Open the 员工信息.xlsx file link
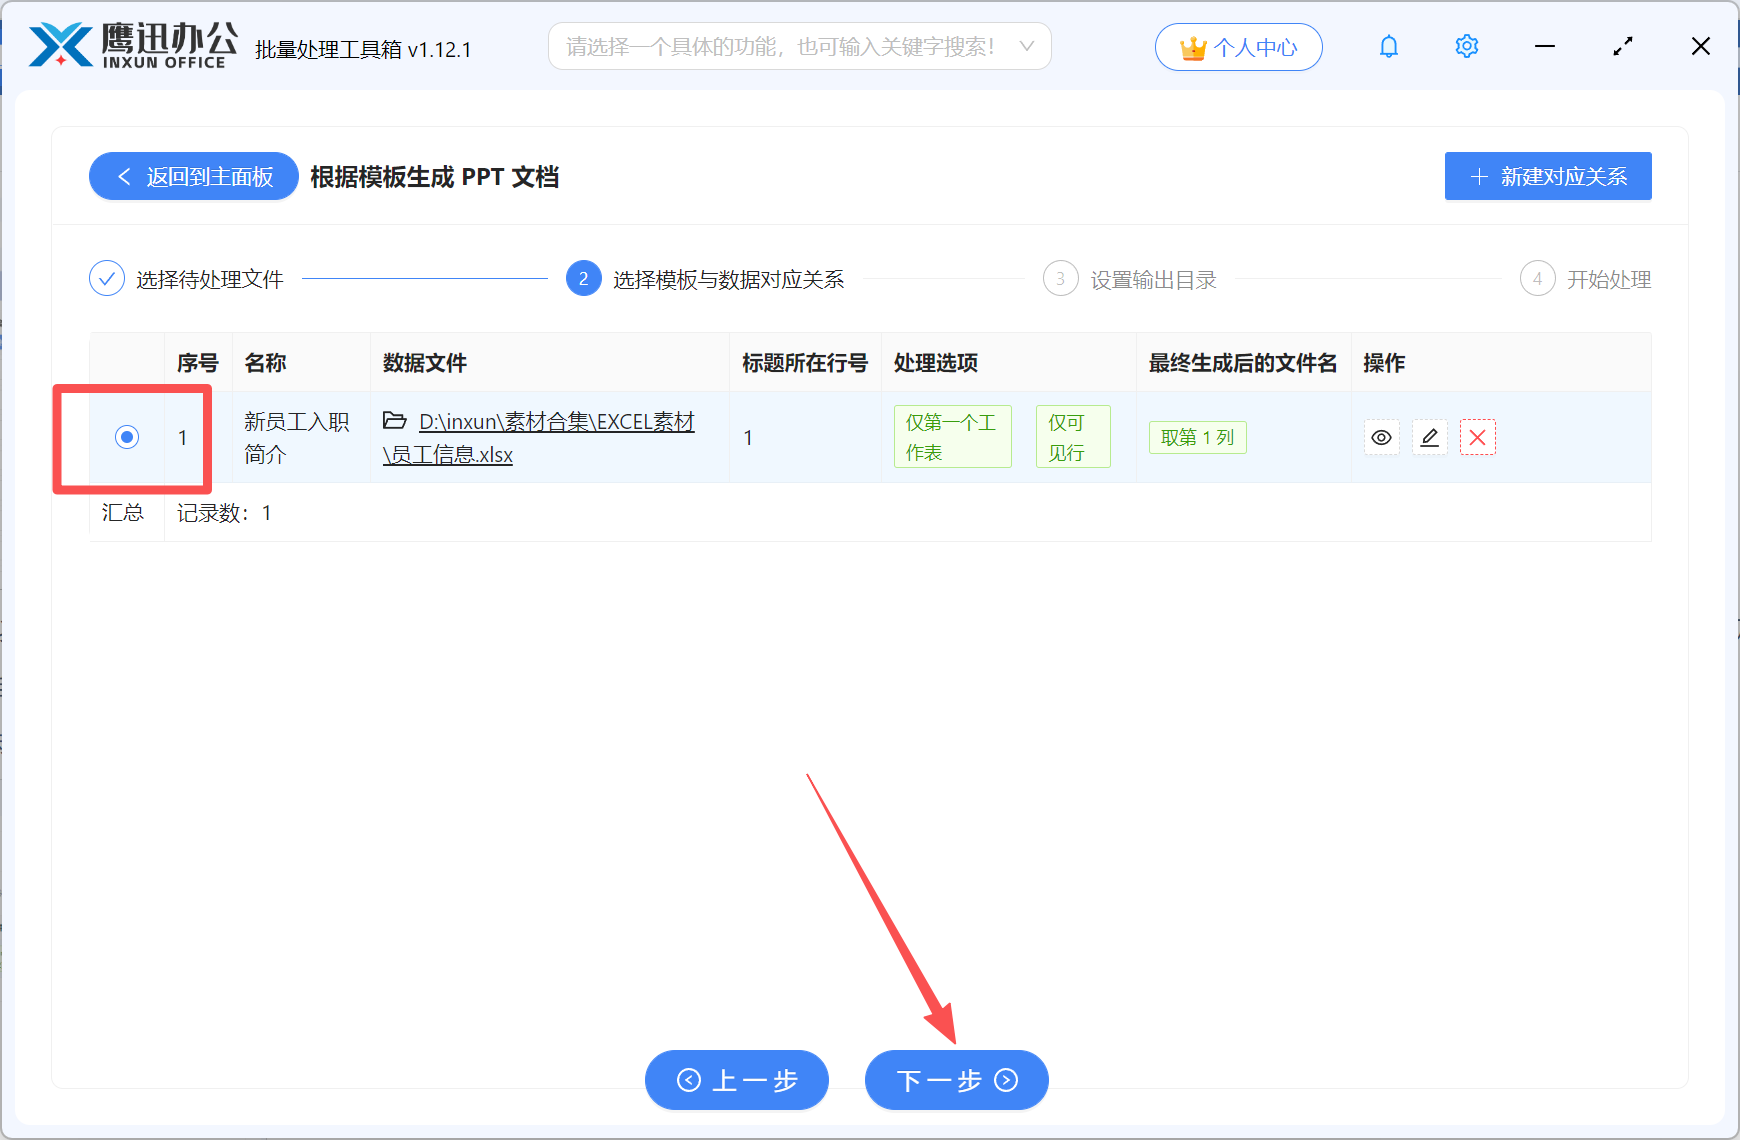Viewport: 1740px width, 1140px height. click(x=447, y=454)
